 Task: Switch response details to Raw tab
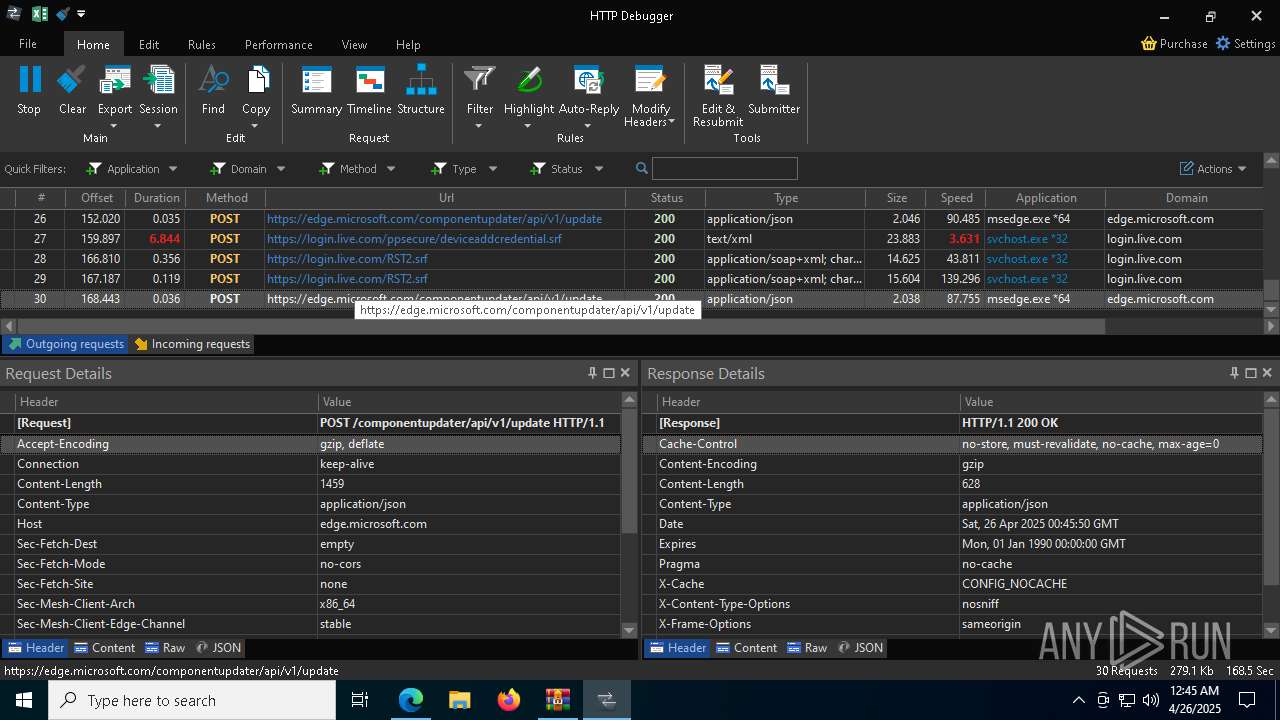pos(807,648)
